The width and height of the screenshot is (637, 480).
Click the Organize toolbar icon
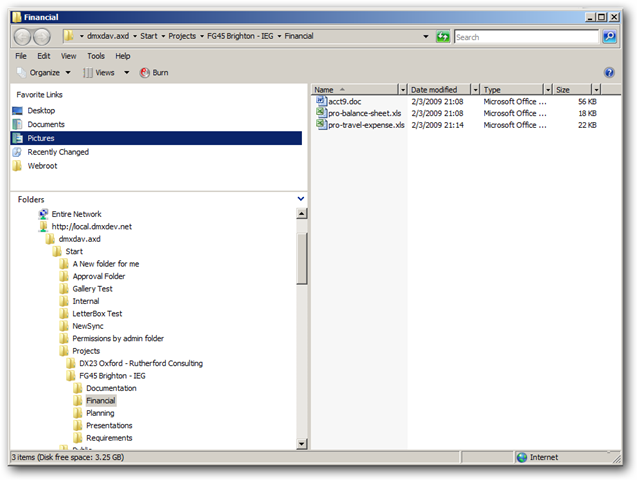(21, 73)
